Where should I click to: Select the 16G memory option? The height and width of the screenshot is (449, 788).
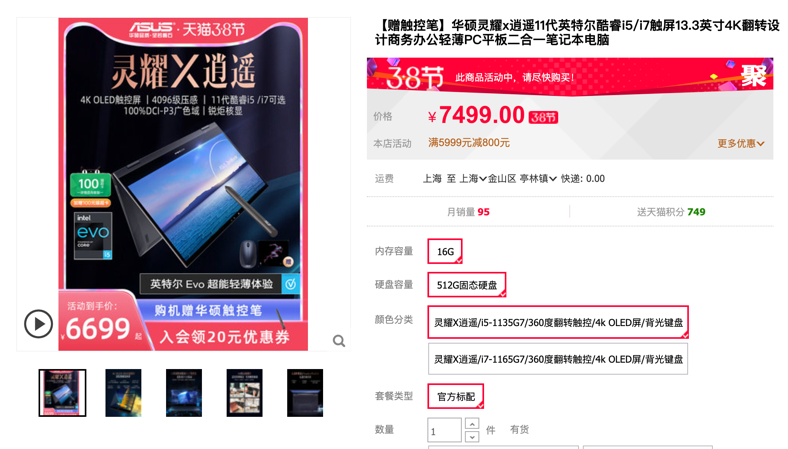(445, 251)
